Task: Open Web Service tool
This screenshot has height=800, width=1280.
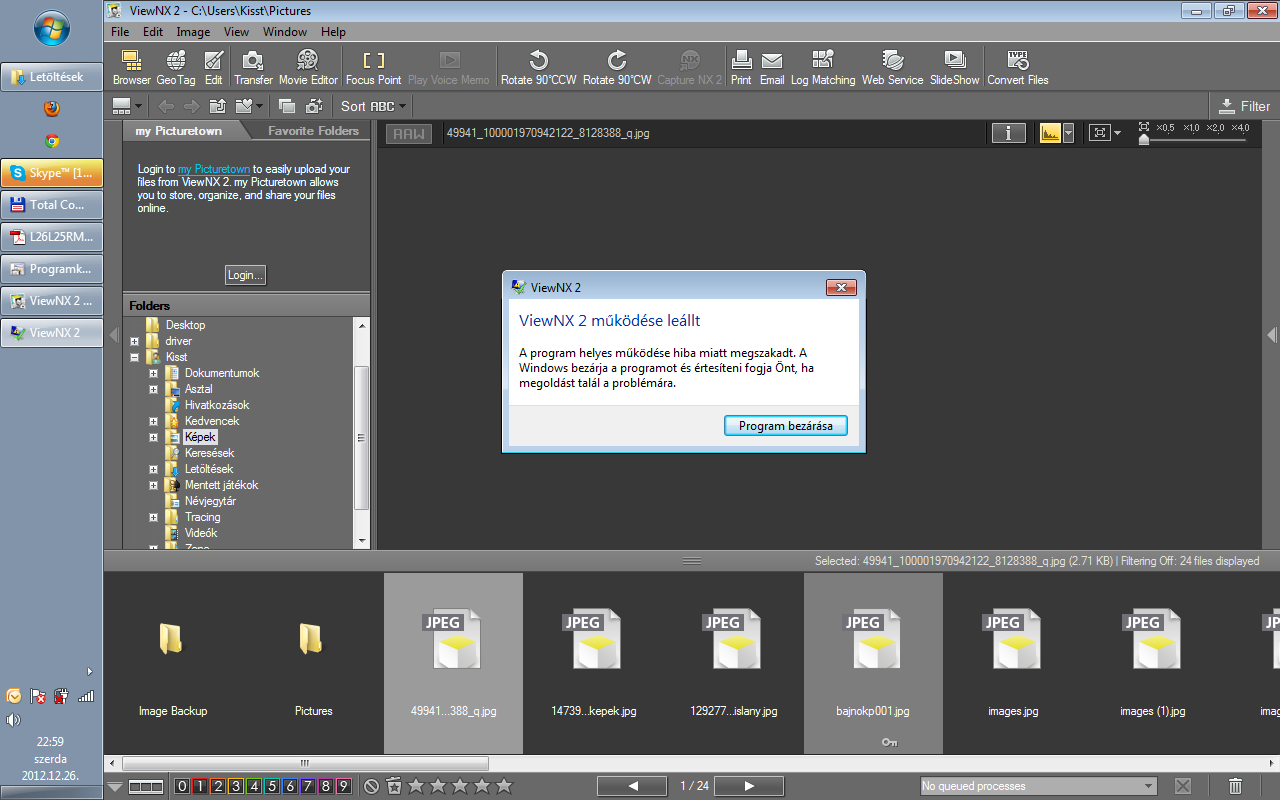Action: (x=892, y=67)
